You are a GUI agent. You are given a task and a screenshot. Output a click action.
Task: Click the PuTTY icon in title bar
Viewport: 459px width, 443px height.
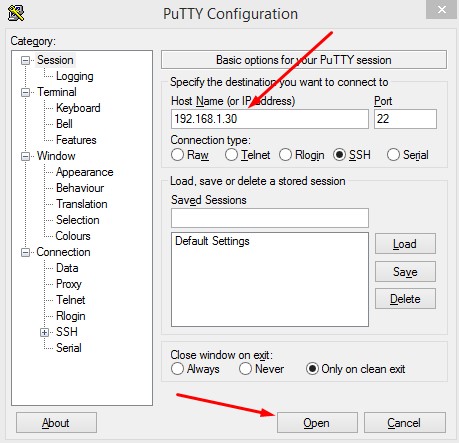16,13
